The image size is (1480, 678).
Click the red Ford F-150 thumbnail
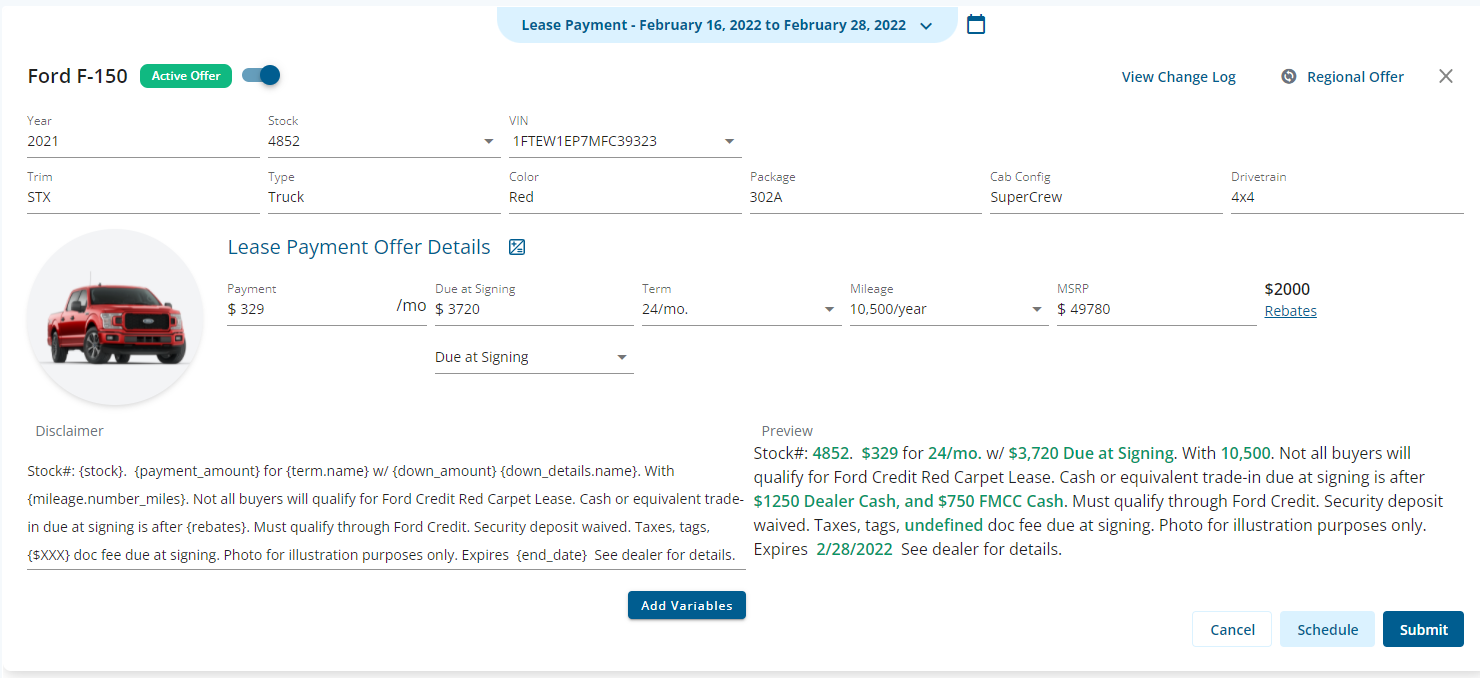(115, 317)
